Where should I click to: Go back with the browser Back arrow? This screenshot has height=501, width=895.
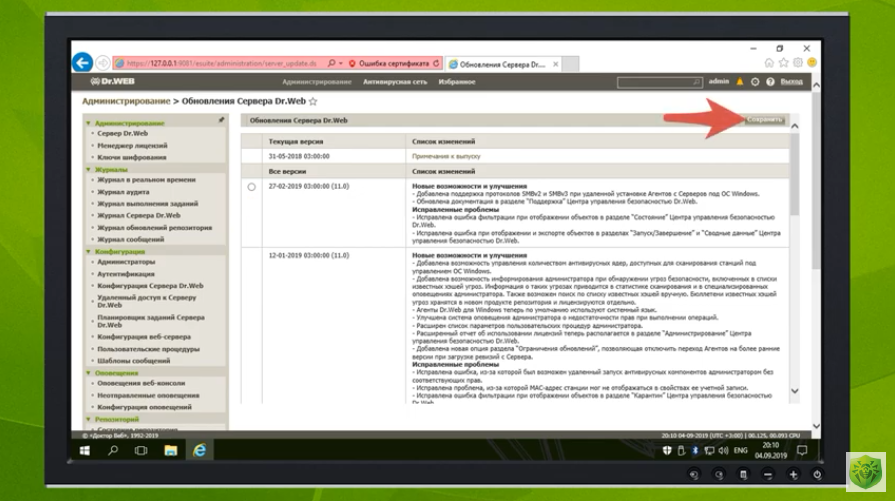coord(82,63)
